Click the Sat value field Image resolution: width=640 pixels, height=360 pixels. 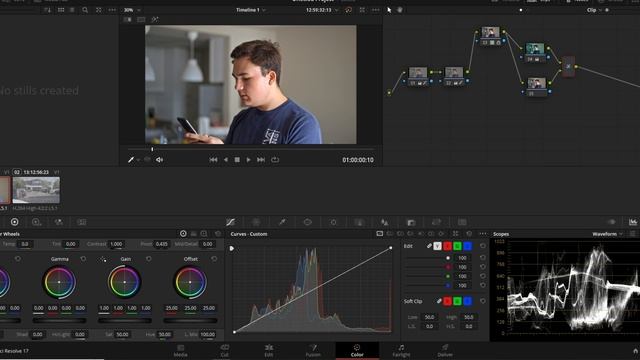pyautogui.click(x=122, y=334)
